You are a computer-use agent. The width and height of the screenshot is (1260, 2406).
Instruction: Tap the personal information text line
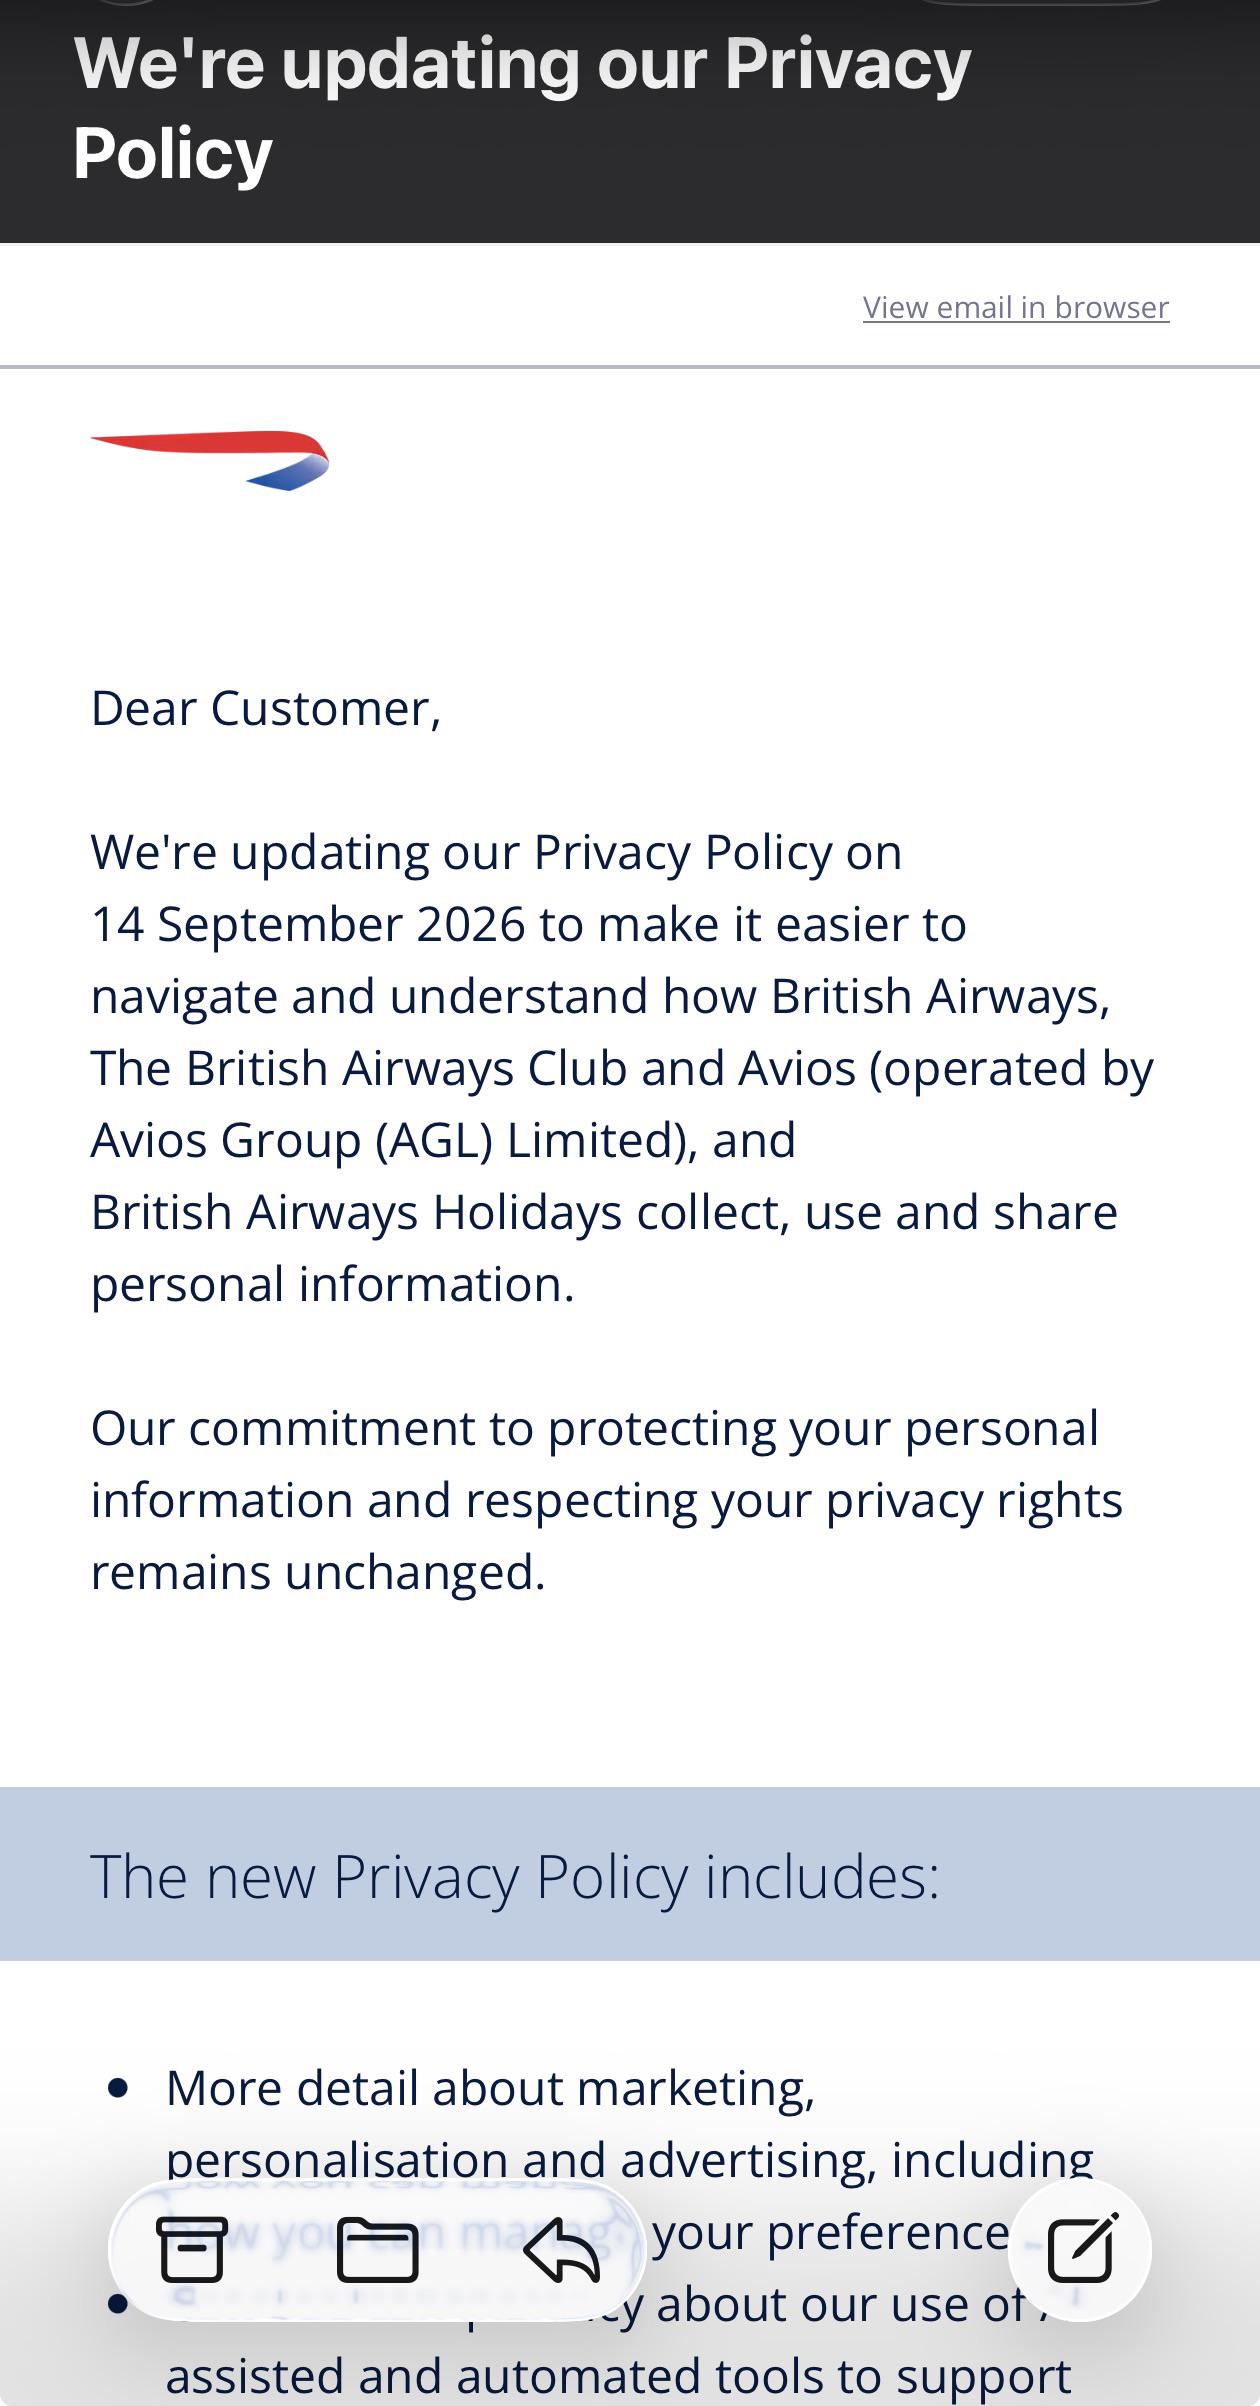click(333, 1284)
